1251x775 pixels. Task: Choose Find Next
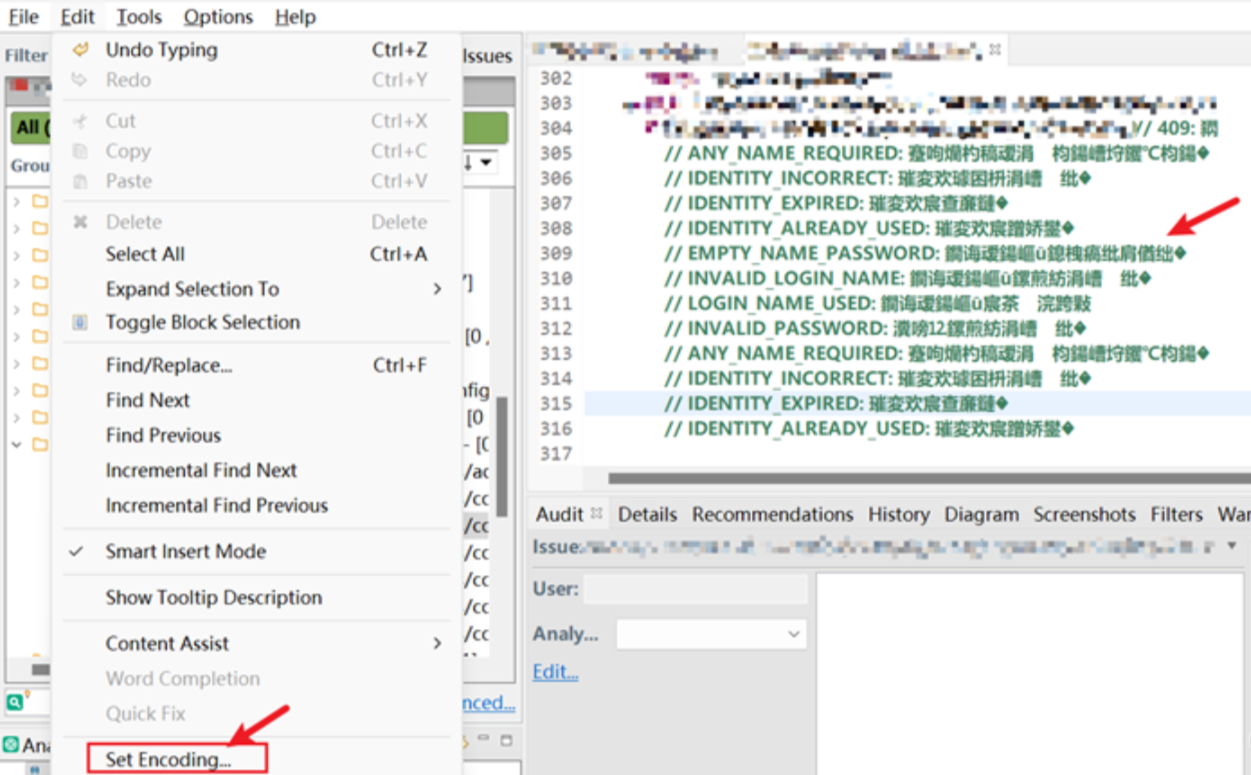257,400
